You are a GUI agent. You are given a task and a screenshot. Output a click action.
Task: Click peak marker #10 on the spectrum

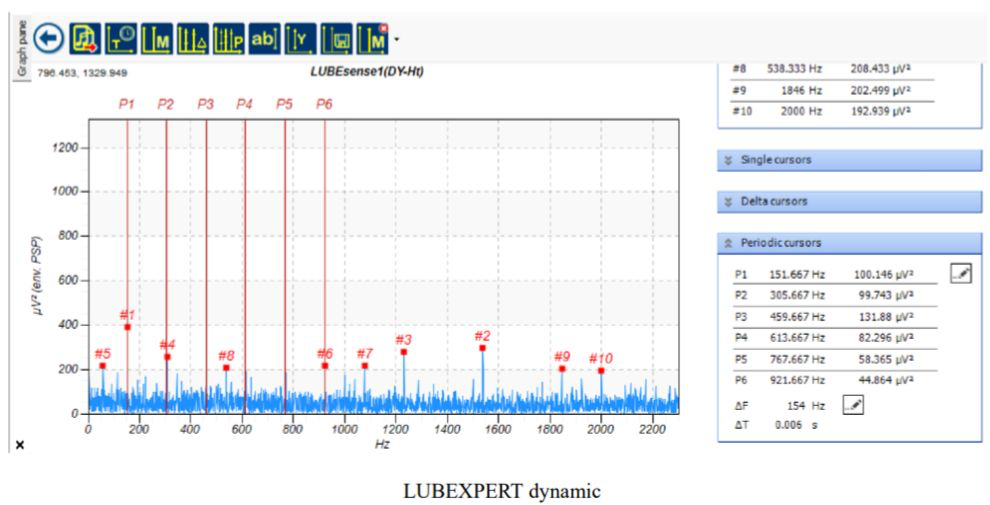[x=601, y=371]
